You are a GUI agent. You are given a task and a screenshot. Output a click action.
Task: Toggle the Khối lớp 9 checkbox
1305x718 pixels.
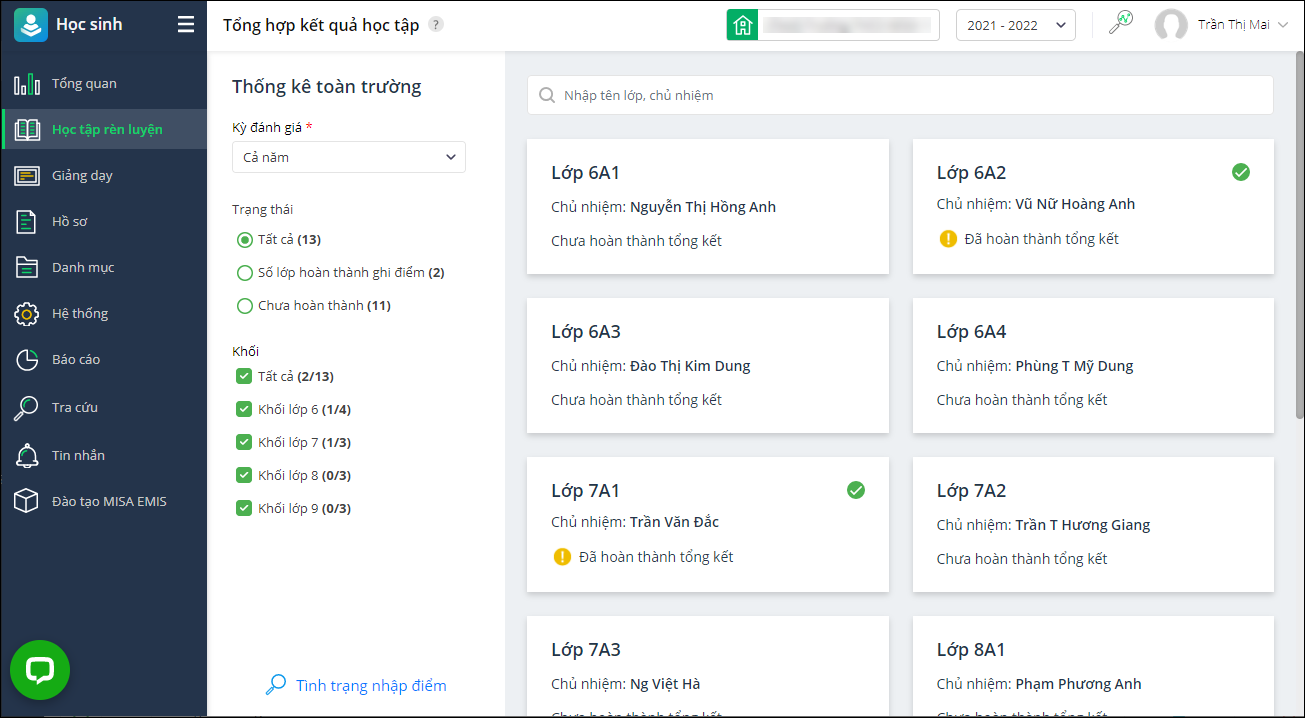pyautogui.click(x=244, y=509)
